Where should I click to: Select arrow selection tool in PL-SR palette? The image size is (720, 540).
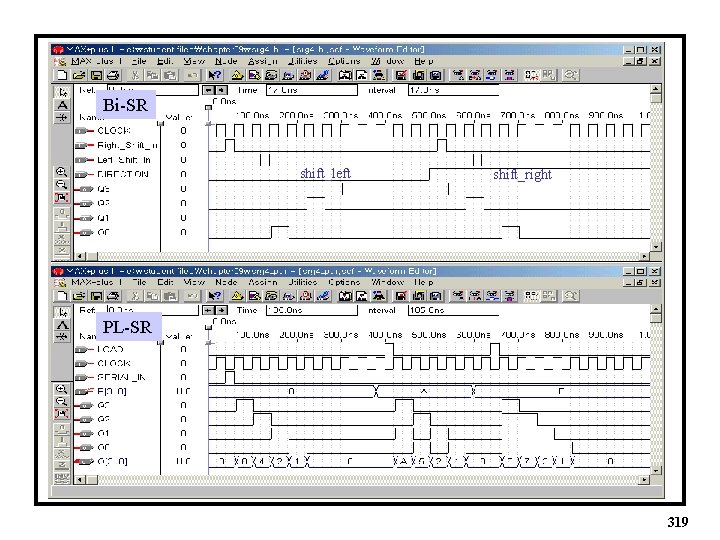click(x=62, y=312)
